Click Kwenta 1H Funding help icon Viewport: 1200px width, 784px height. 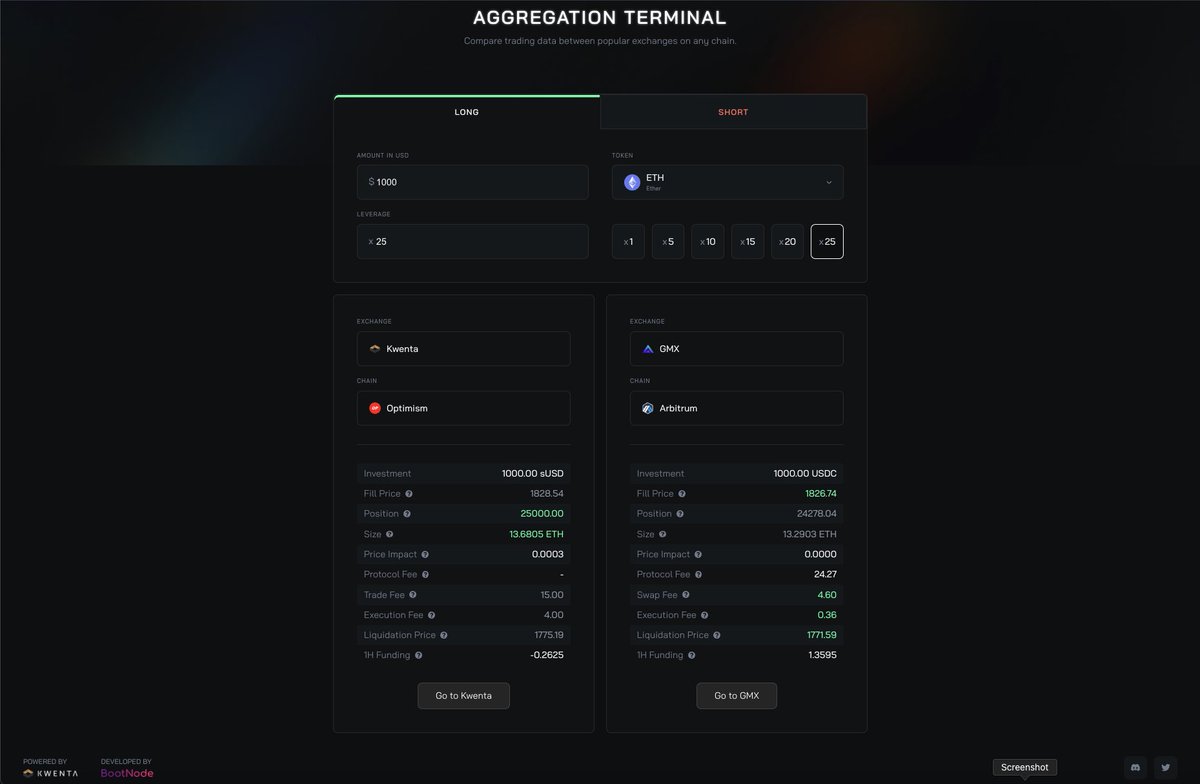[419, 655]
